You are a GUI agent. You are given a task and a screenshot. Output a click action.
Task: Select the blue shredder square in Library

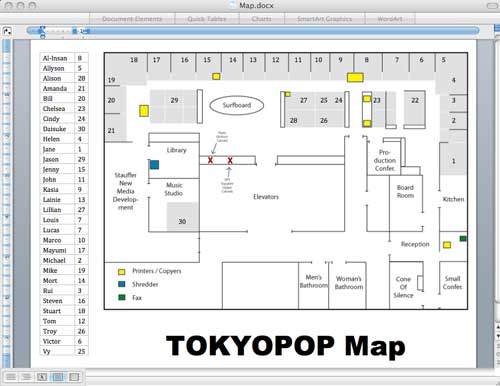(154, 164)
